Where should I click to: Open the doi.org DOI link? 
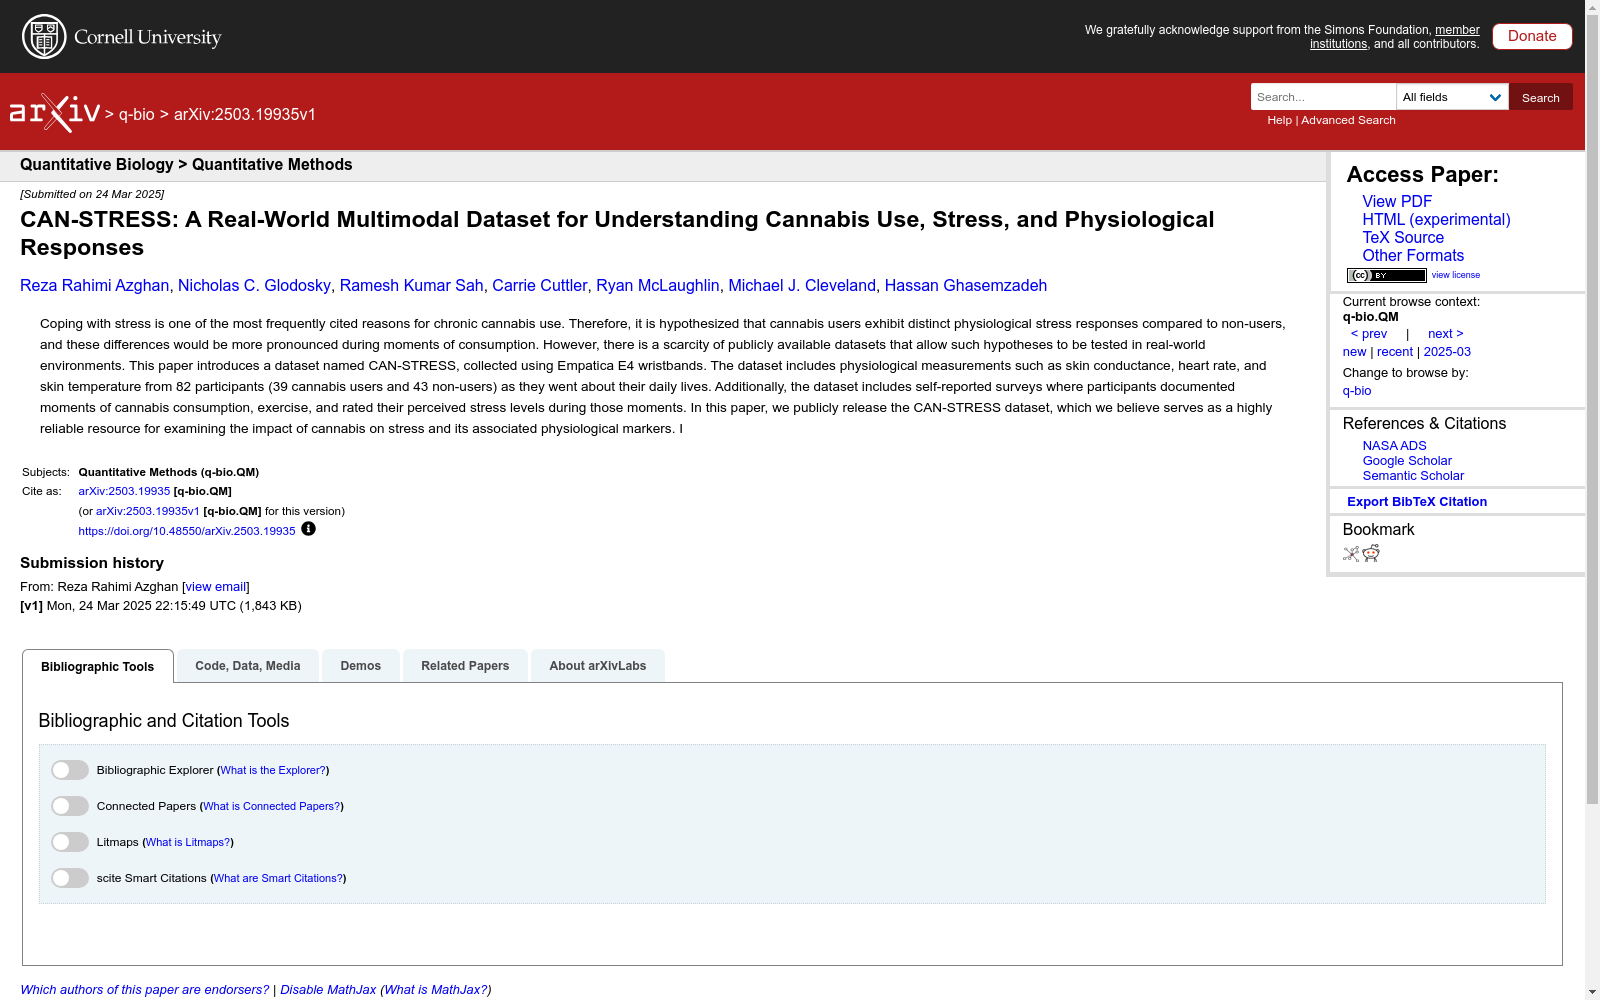(x=187, y=532)
